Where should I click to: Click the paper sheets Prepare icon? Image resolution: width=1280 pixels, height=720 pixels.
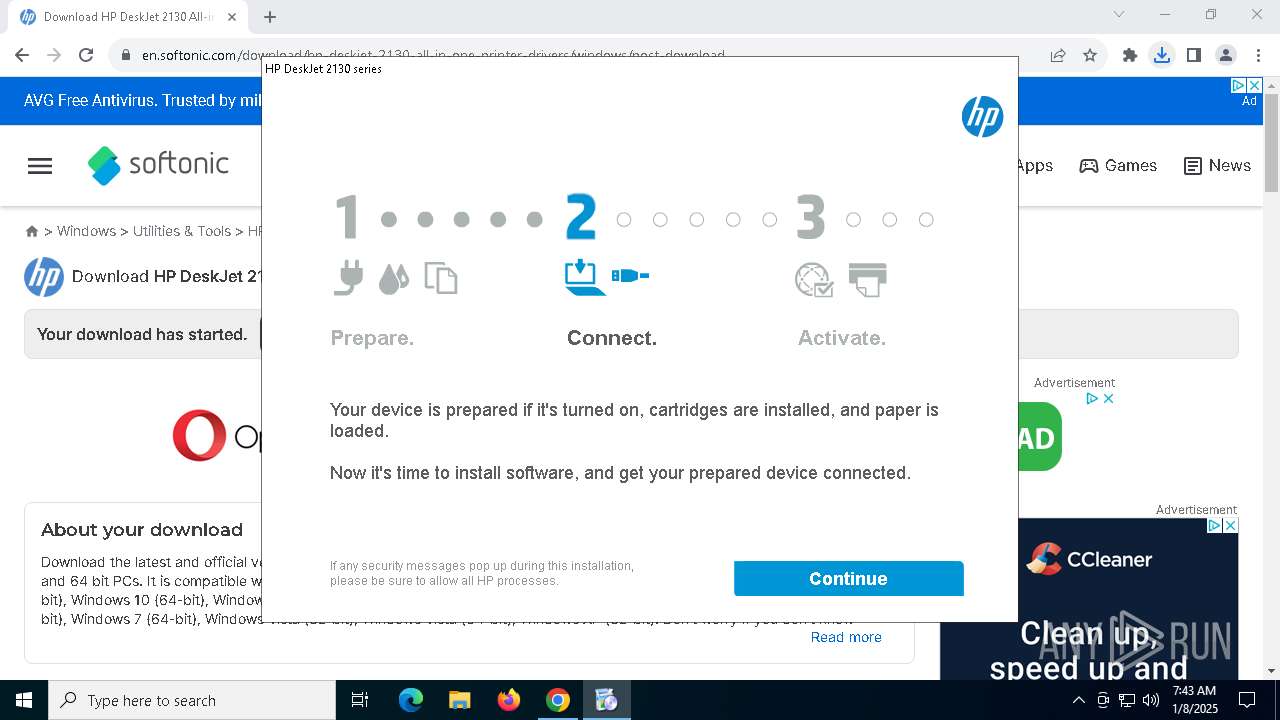(x=440, y=278)
